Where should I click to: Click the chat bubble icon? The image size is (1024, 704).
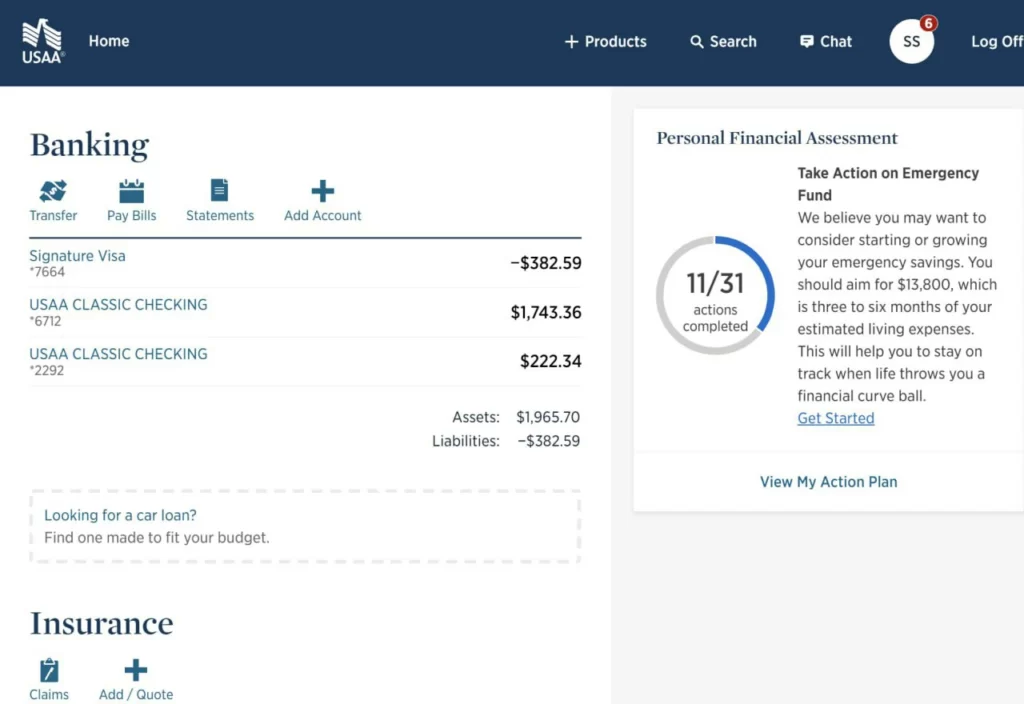pos(807,42)
